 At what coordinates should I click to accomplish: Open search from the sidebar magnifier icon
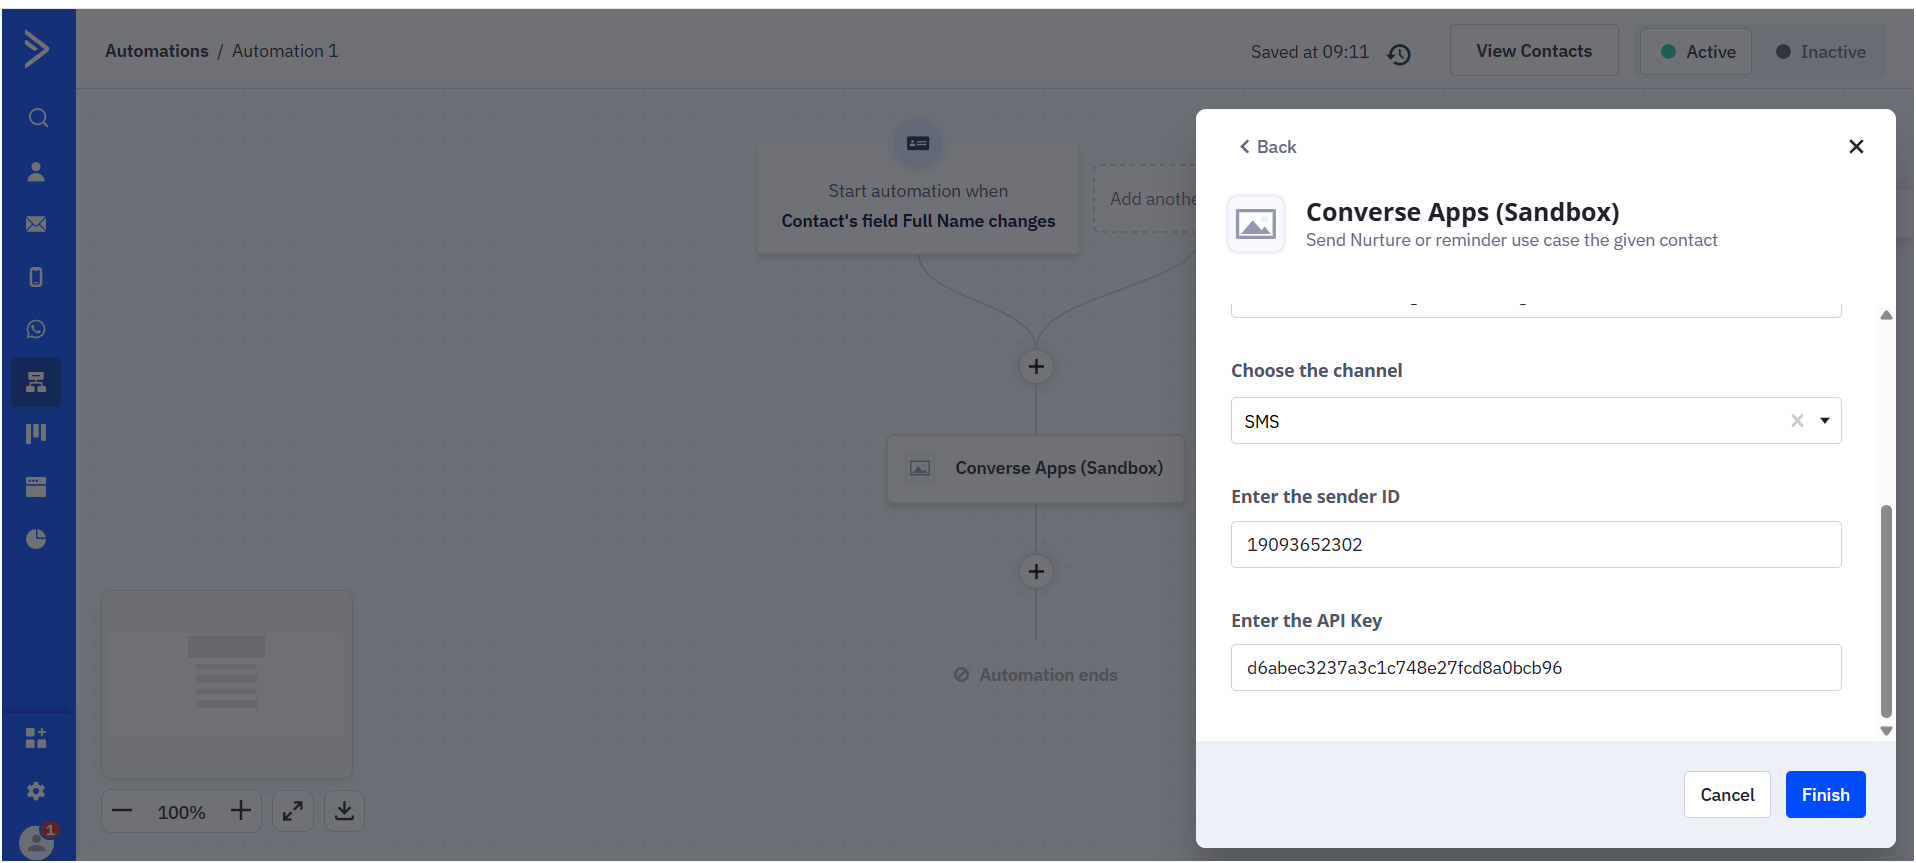pos(38,118)
